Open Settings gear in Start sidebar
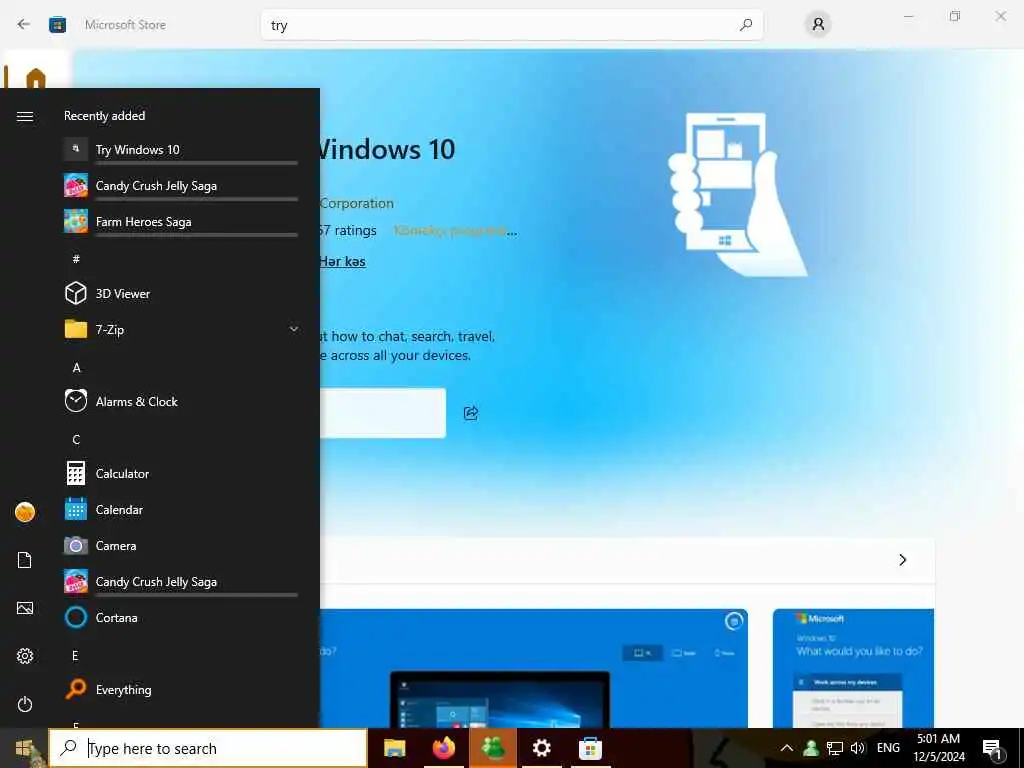Viewport: 1024px width, 768px height. click(25, 656)
